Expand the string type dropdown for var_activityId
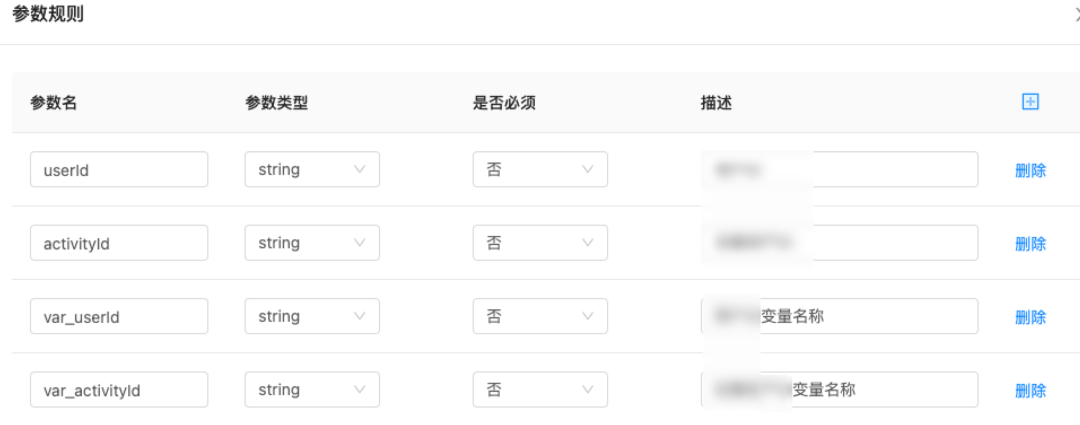 click(x=312, y=390)
